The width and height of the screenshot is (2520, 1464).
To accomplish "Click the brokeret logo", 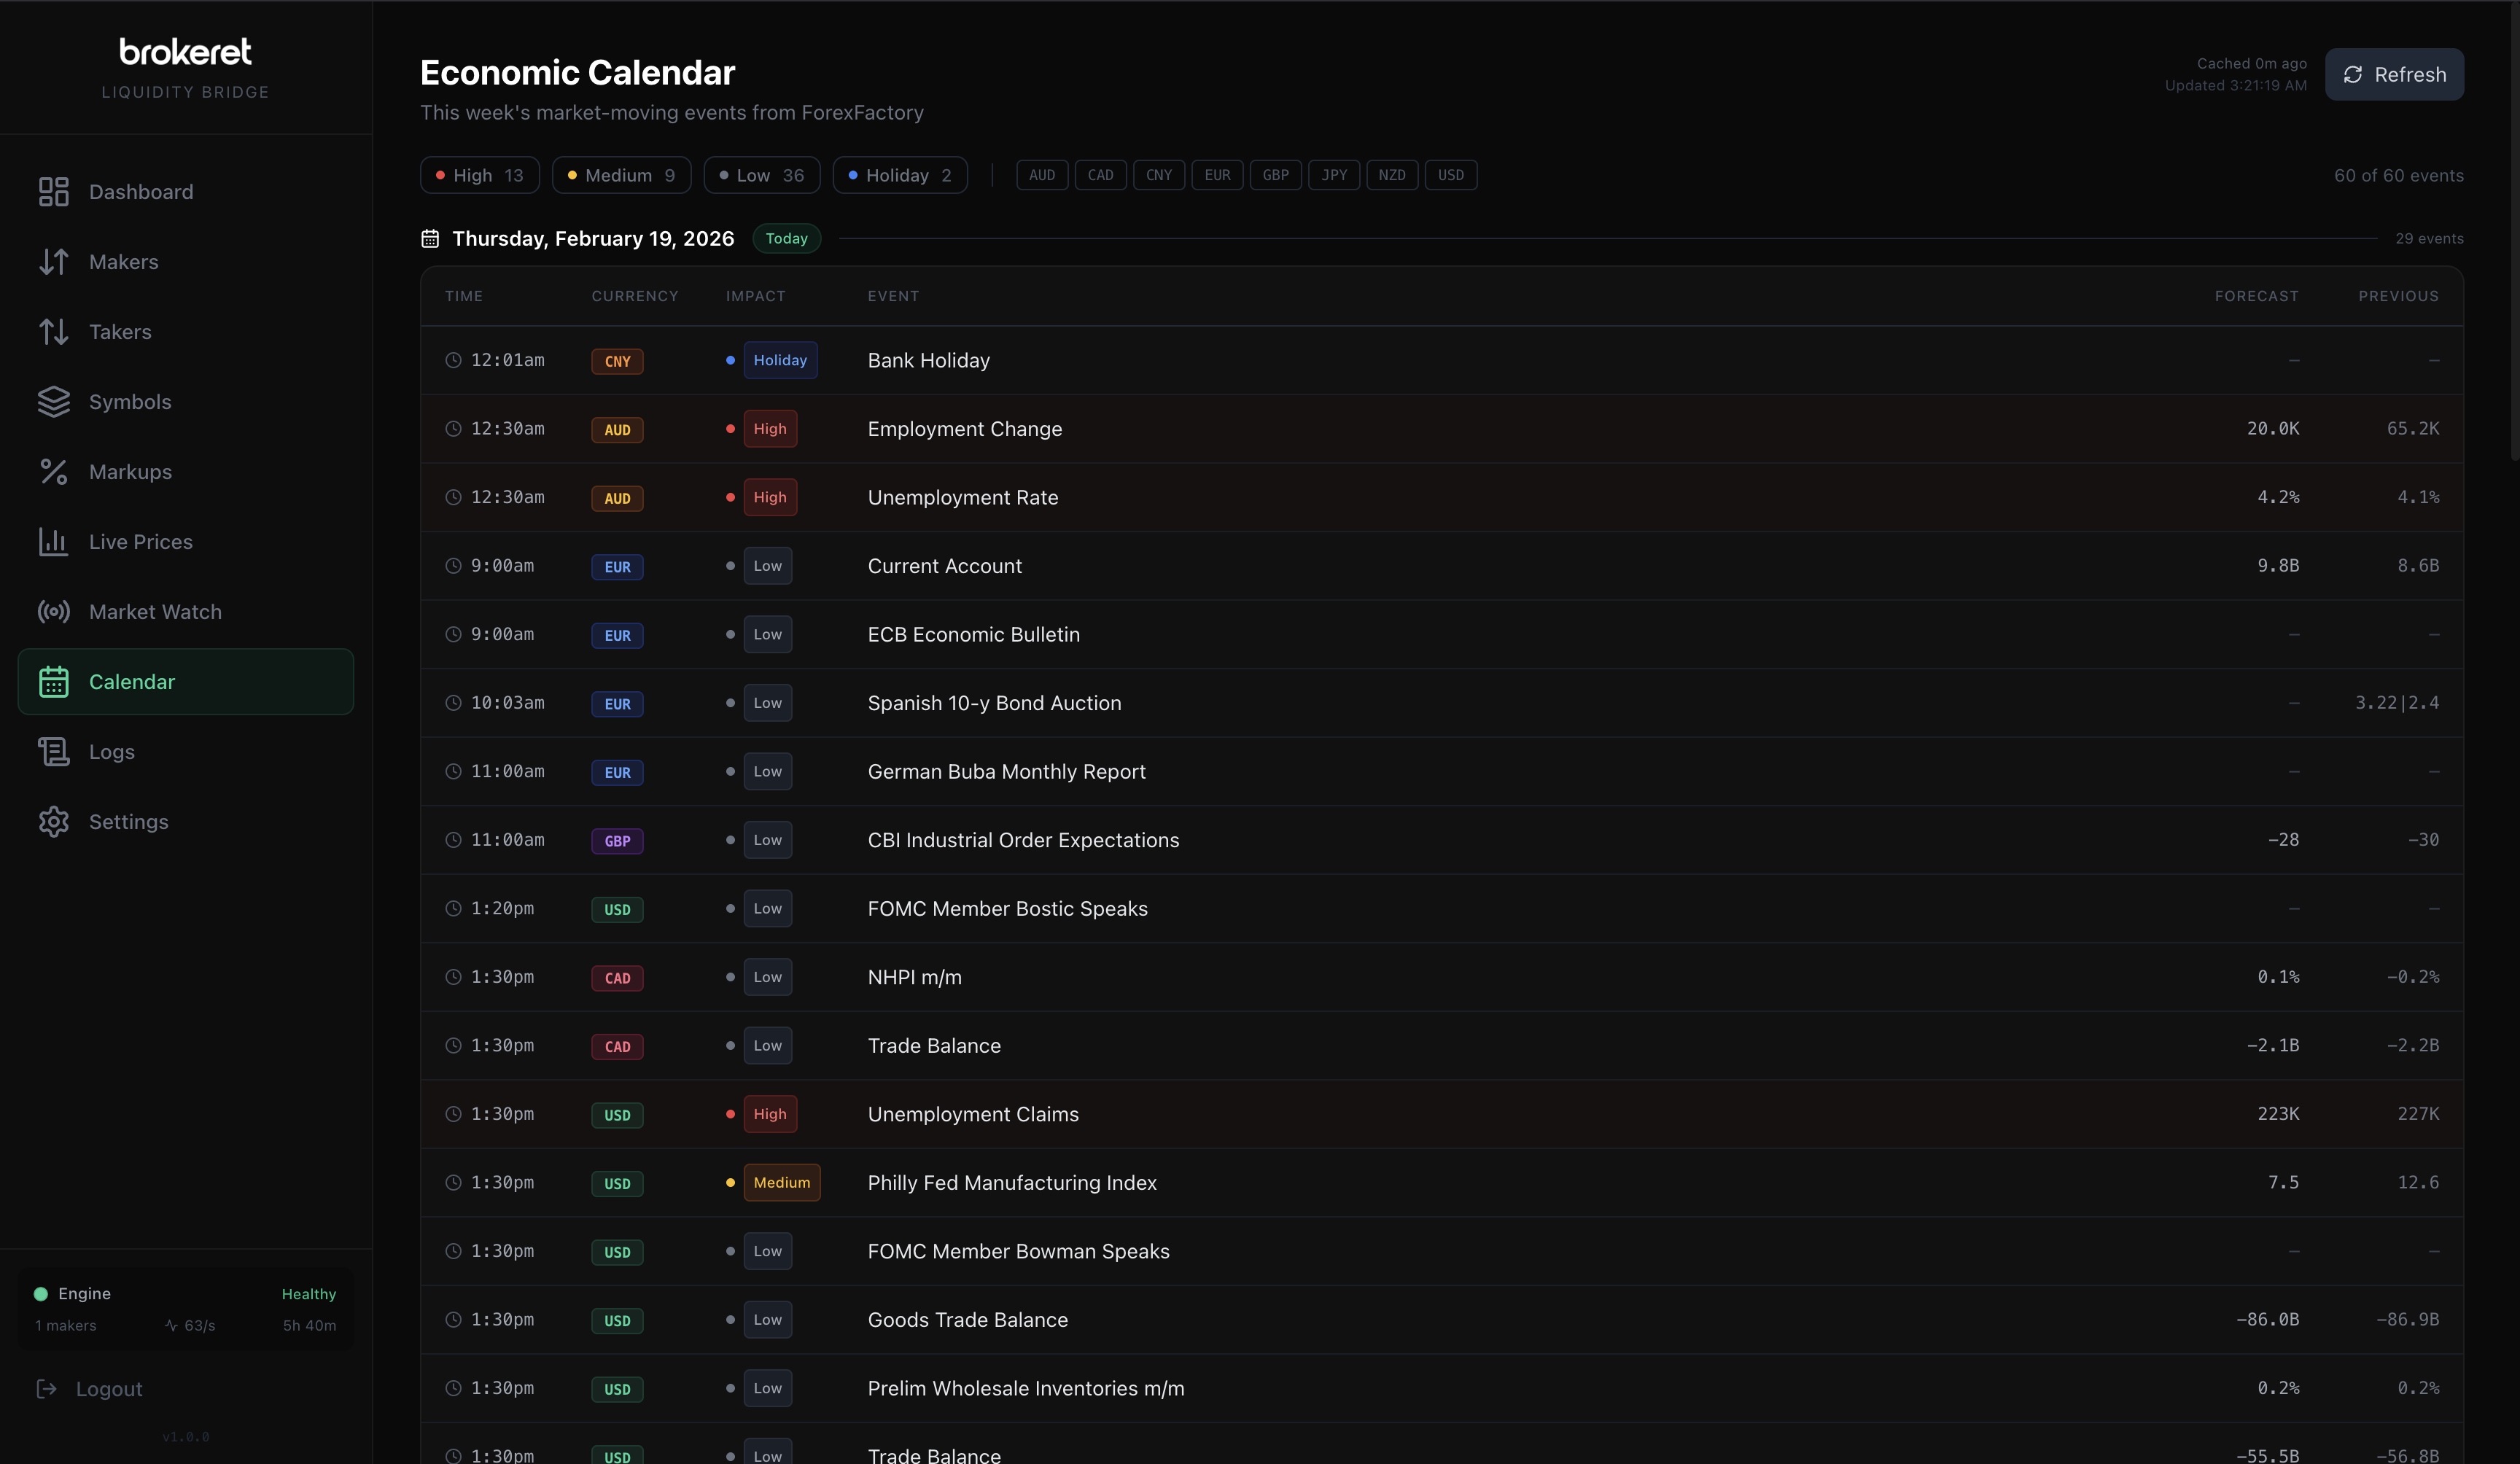I will coord(184,51).
